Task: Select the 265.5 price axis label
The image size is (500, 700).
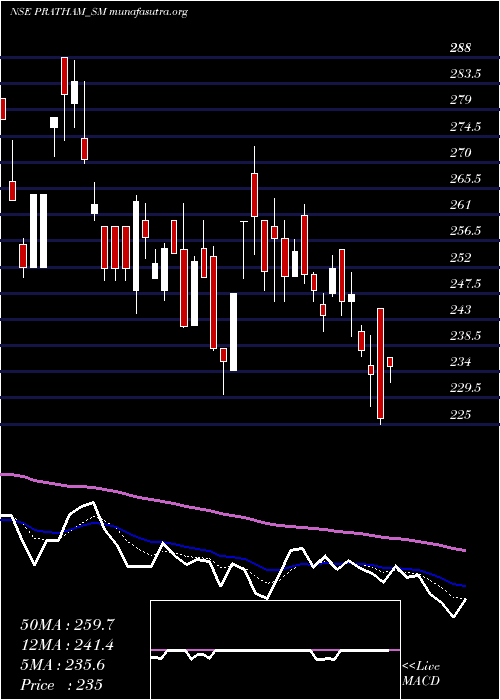Action: pyautogui.click(x=465, y=179)
